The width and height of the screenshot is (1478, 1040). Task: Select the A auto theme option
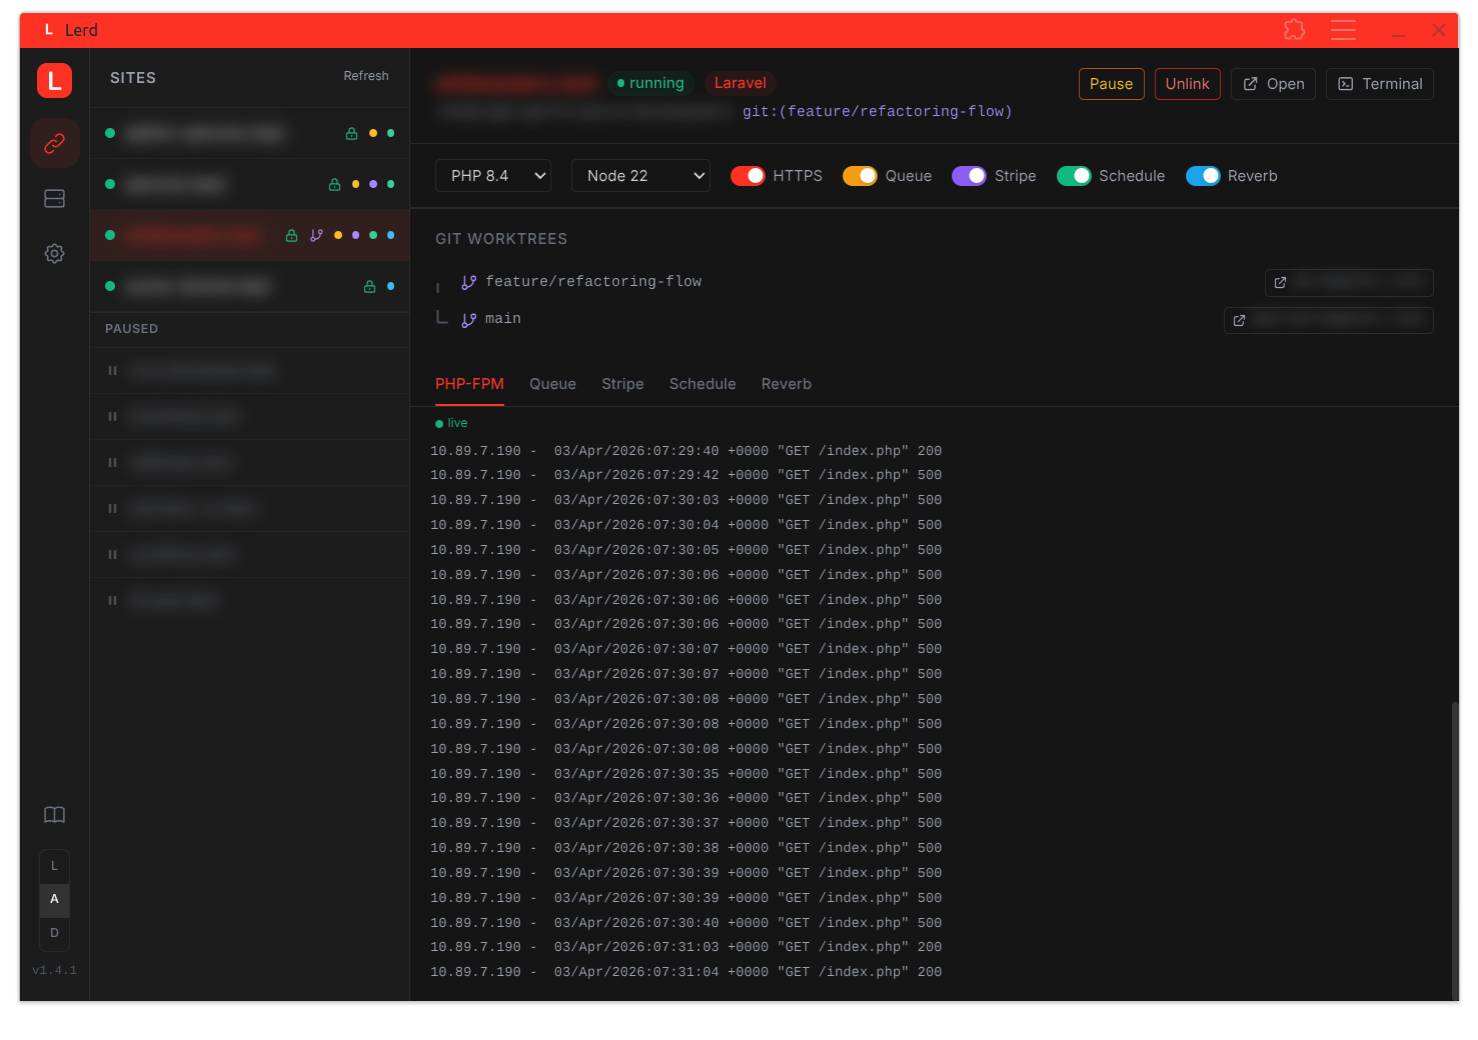point(54,899)
